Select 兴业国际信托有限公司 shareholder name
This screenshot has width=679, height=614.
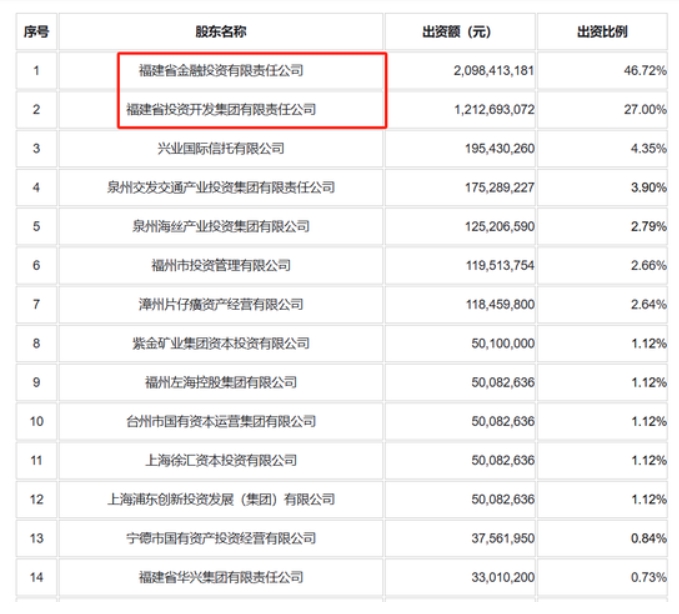point(221,148)
